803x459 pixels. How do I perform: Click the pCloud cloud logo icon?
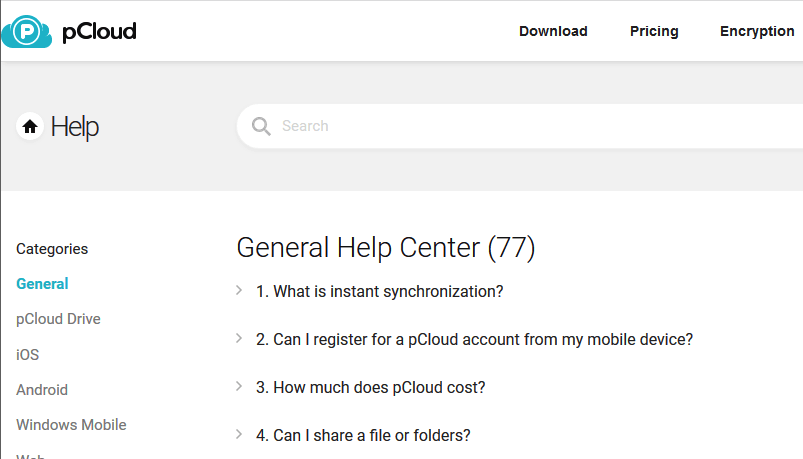tap(27, 31)
